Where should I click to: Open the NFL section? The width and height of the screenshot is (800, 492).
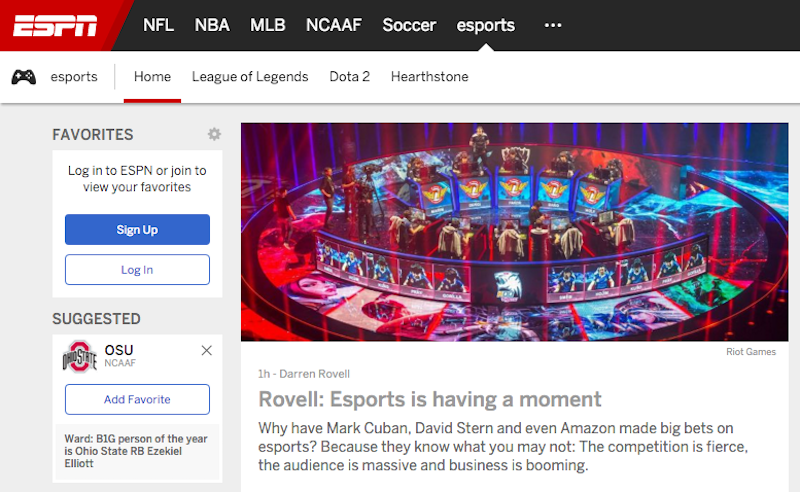coord(158,25)
